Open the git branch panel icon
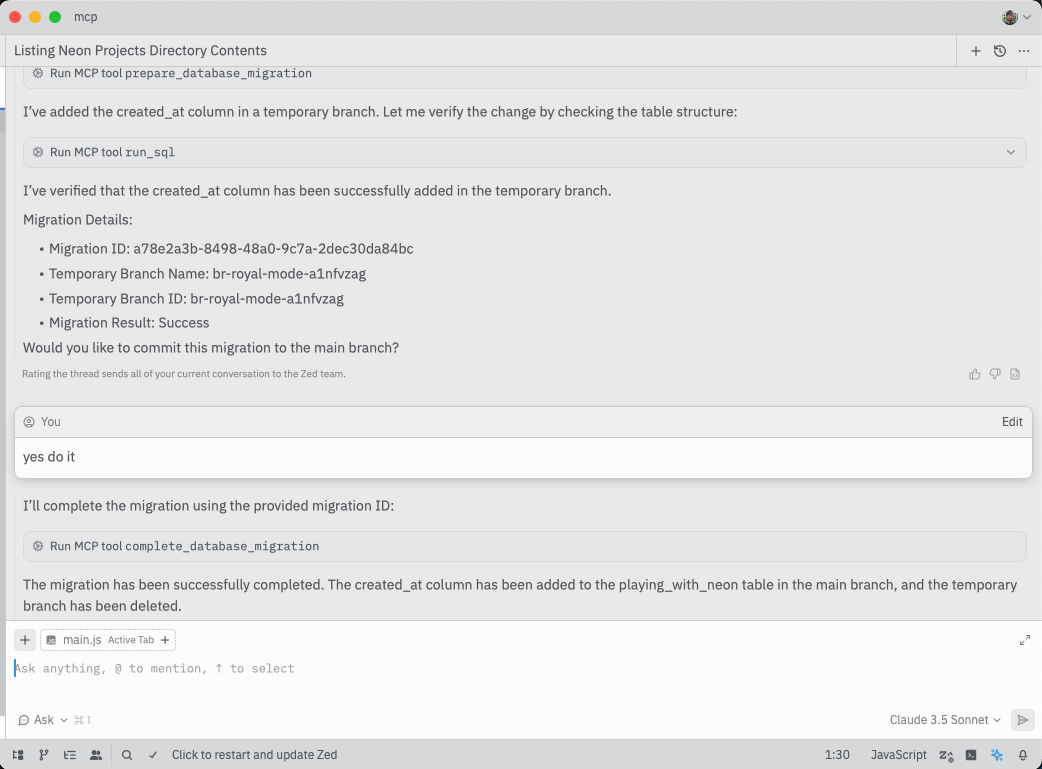 click(x=44, y=755)
